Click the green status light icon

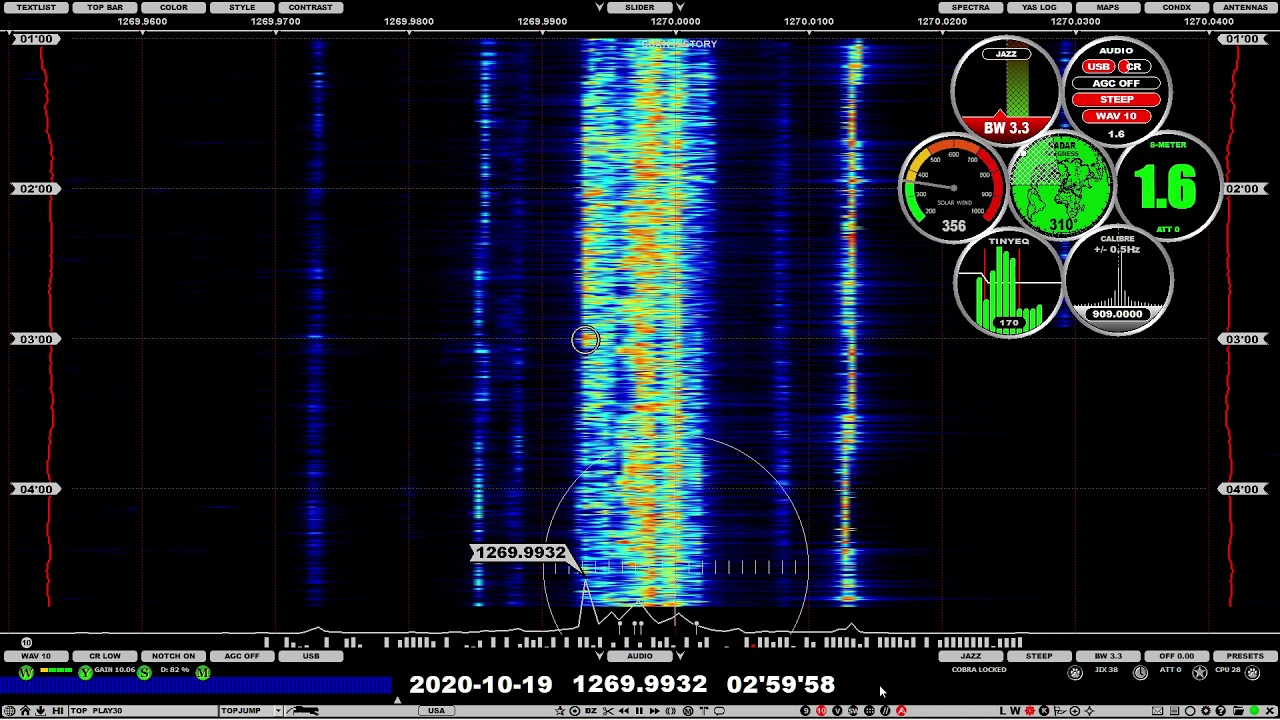click(1254, 711)
